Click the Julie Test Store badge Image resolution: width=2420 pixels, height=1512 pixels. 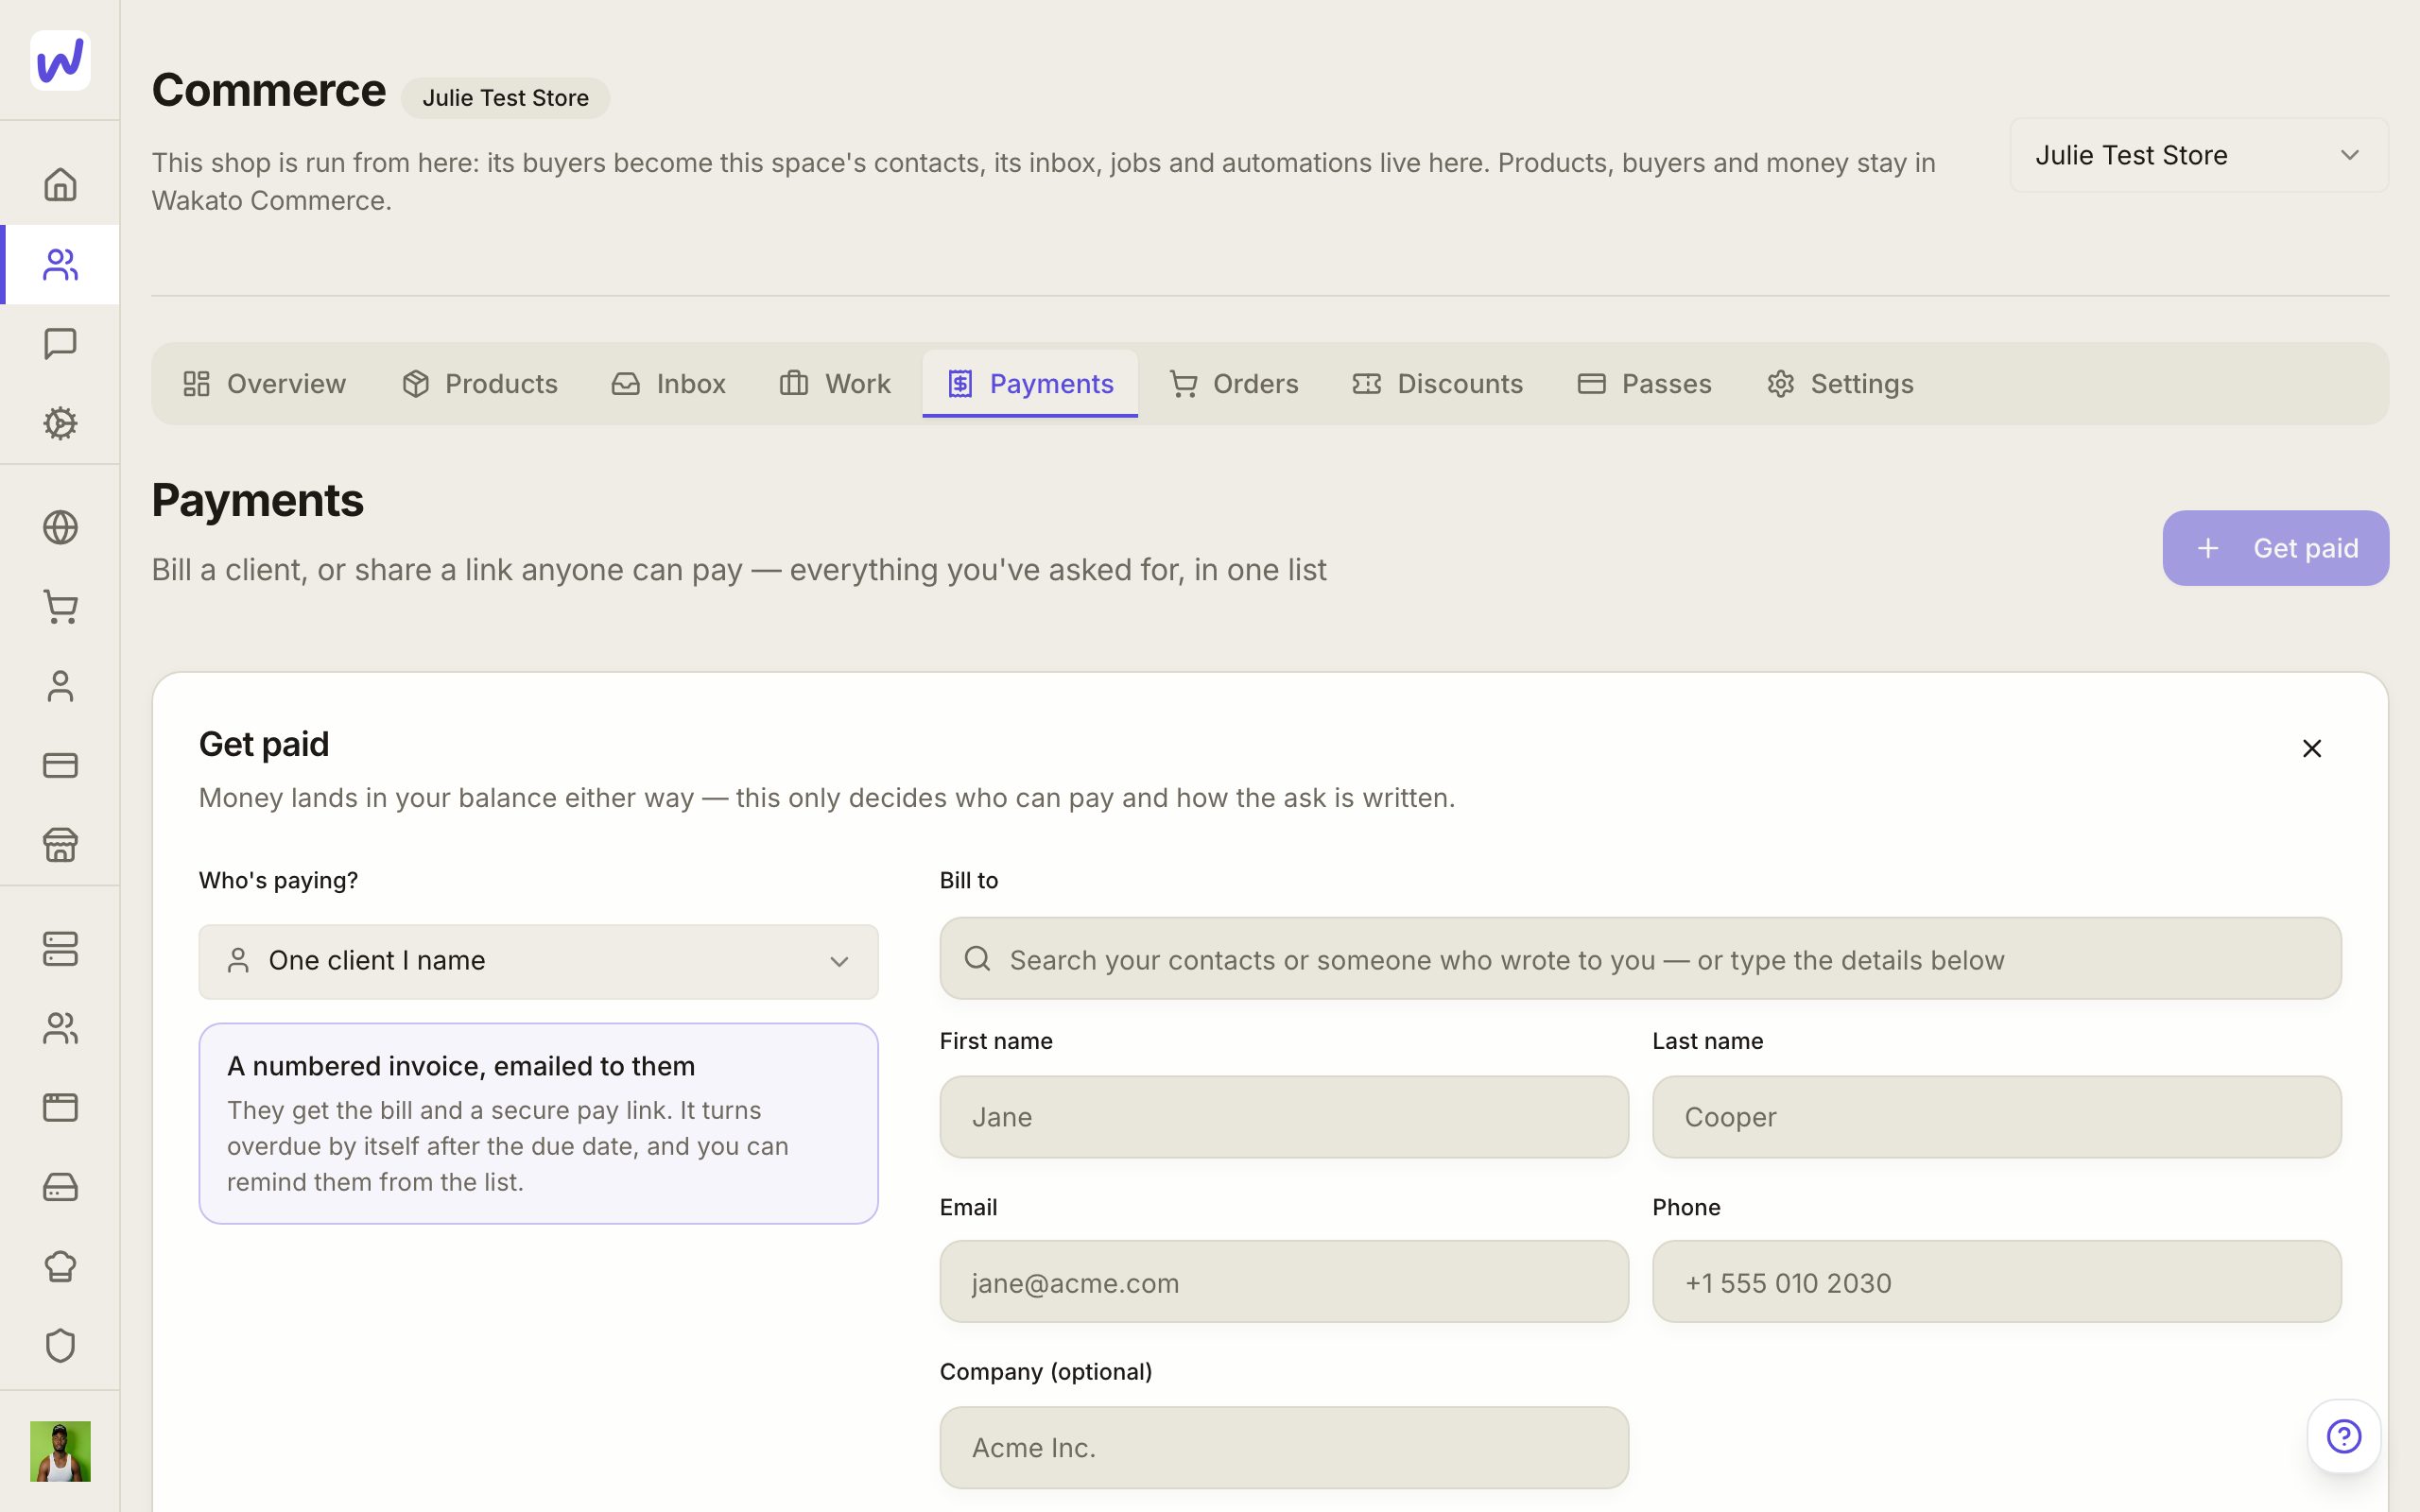505,98
